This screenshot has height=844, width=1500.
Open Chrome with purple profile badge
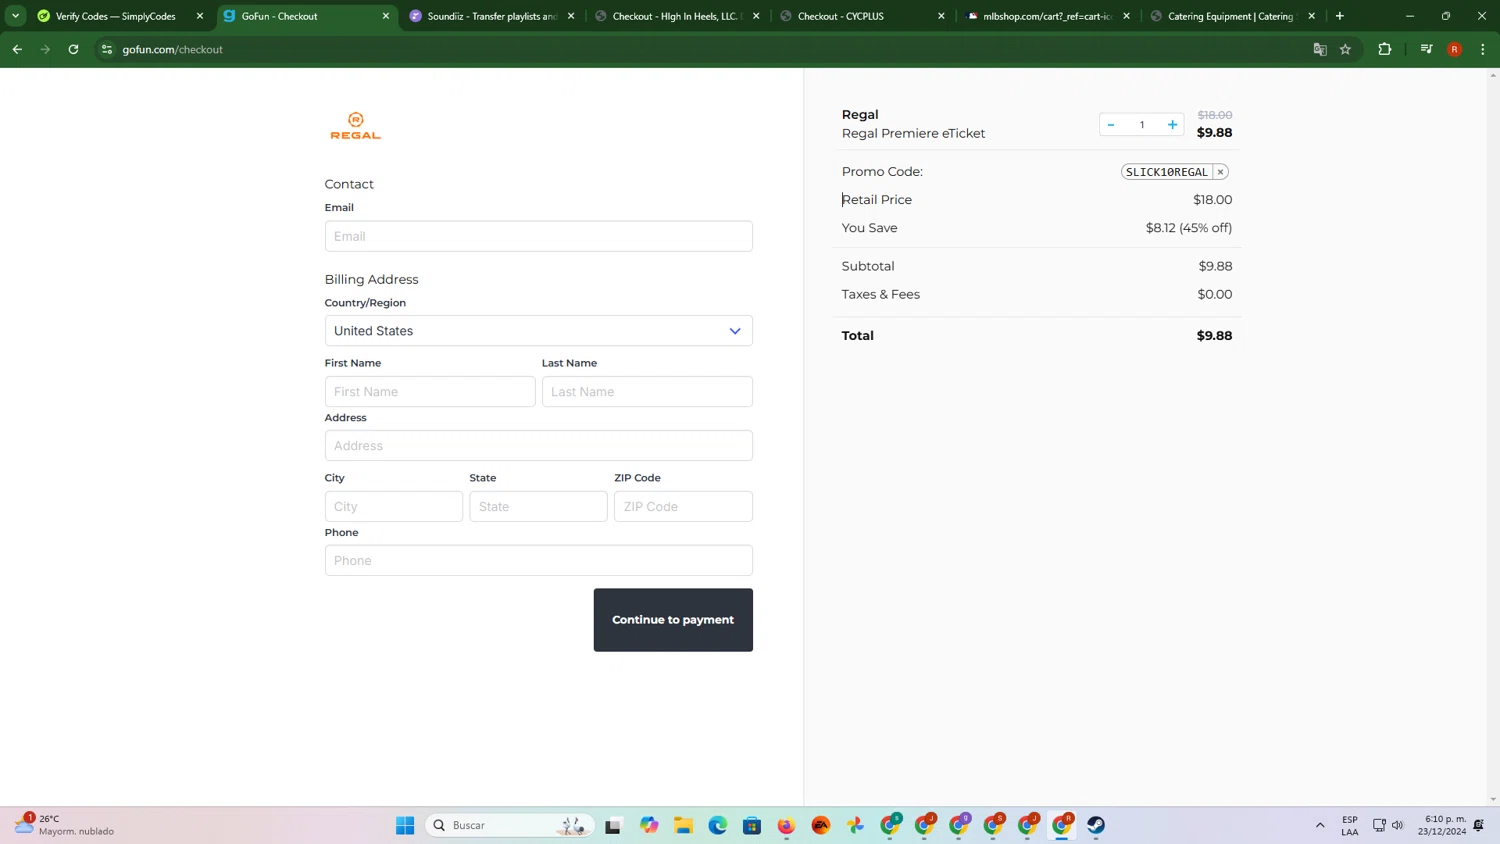pyautogui.click(x=959, y=825)
